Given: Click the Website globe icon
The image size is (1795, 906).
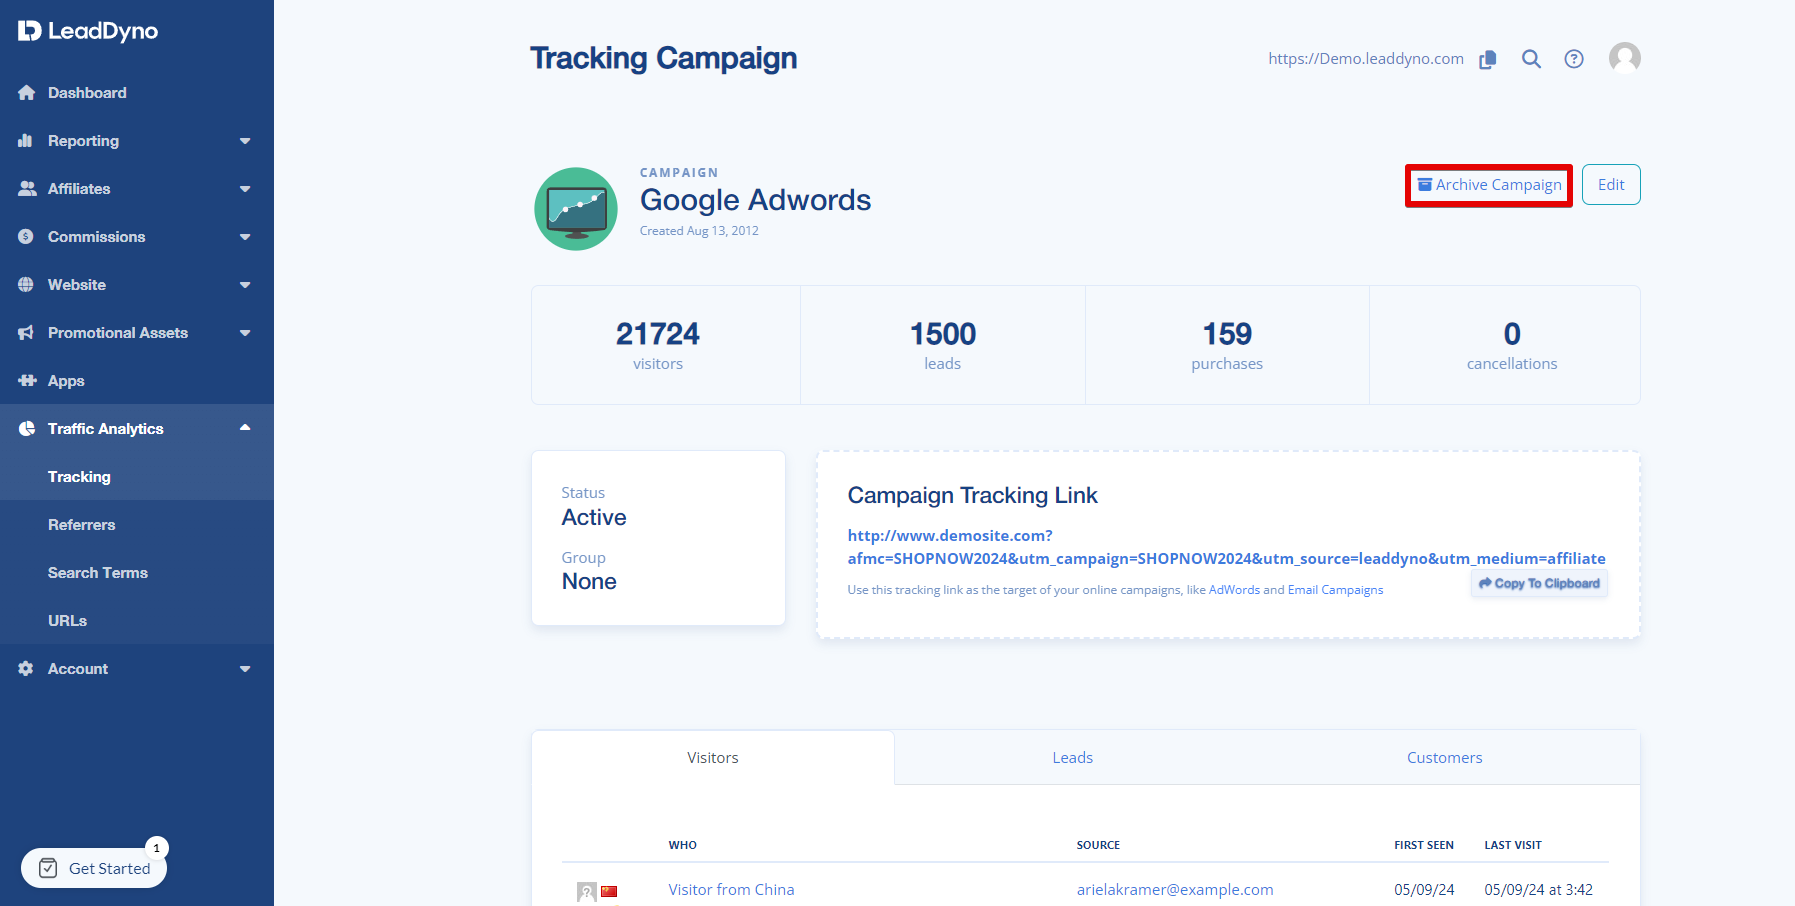Looking at the screenshot, I should (26, 285).
